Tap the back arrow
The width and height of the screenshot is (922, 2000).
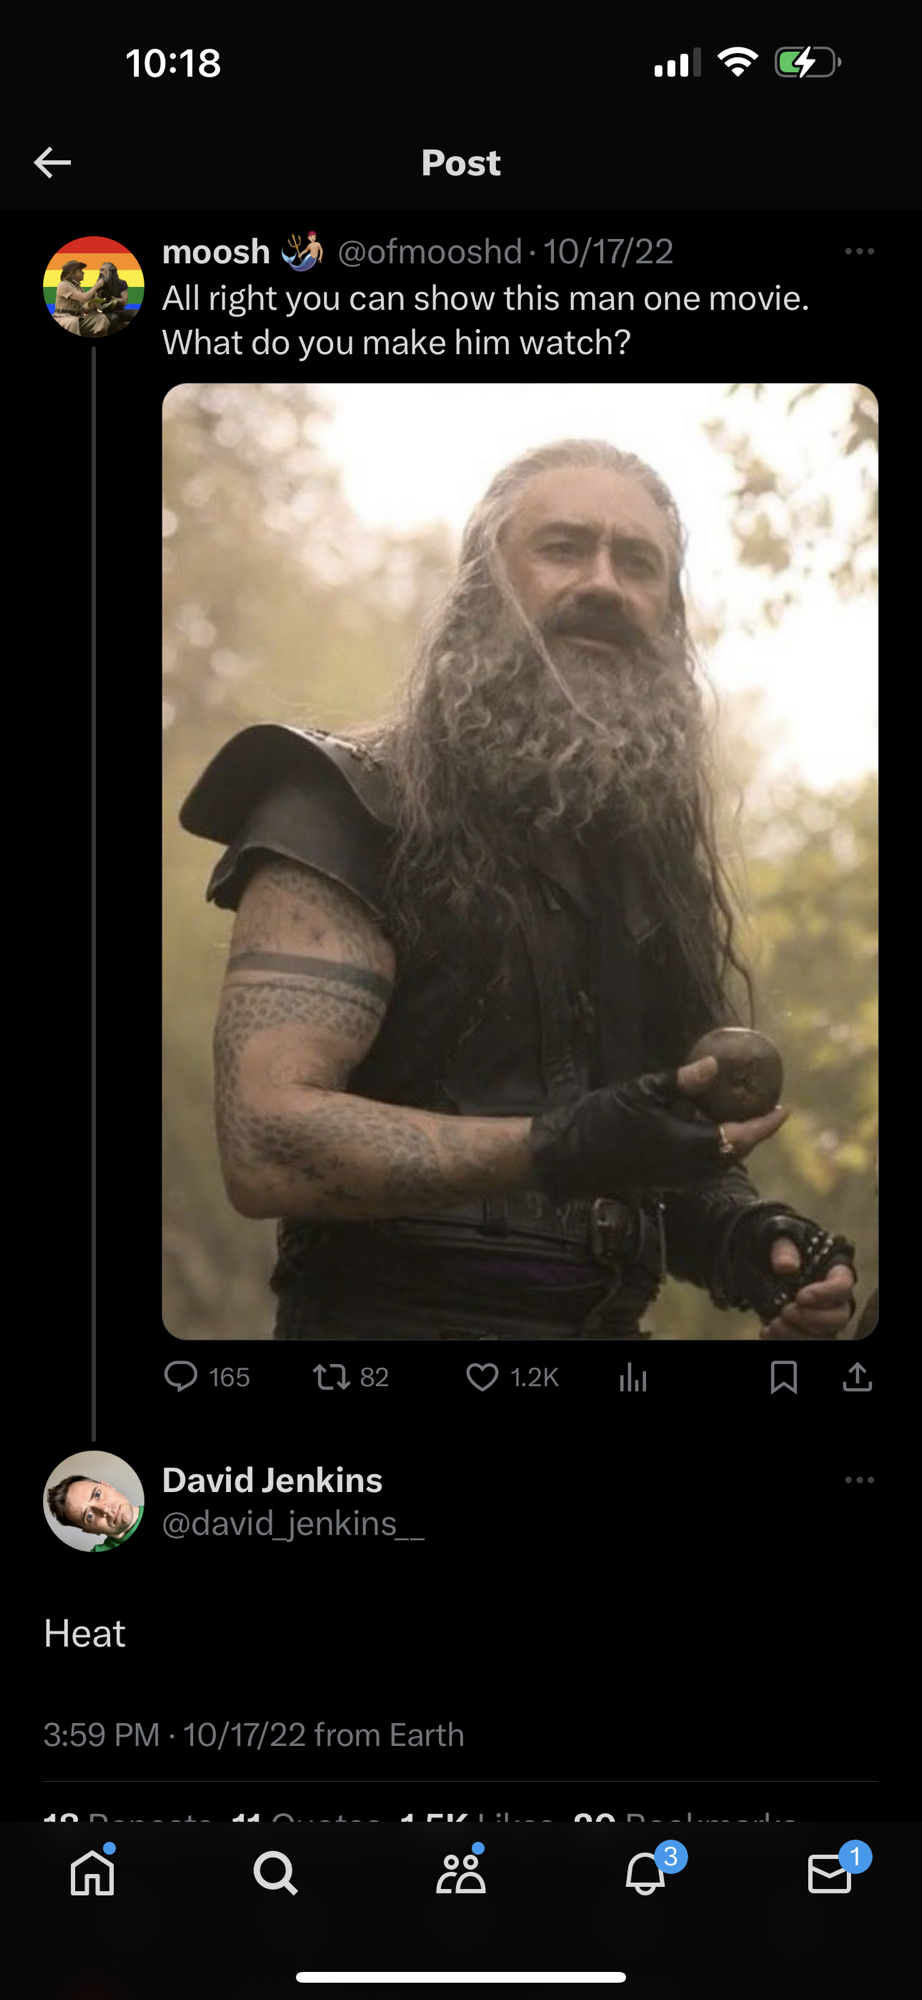point(52,162)
